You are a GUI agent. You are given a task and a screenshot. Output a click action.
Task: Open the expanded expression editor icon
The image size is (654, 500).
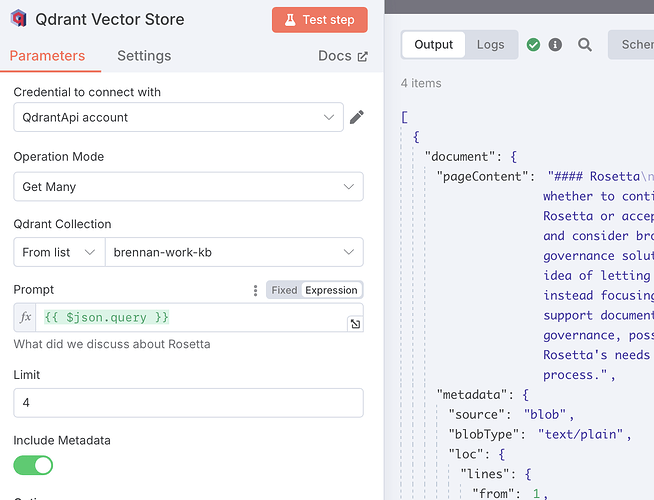(355, 324)
